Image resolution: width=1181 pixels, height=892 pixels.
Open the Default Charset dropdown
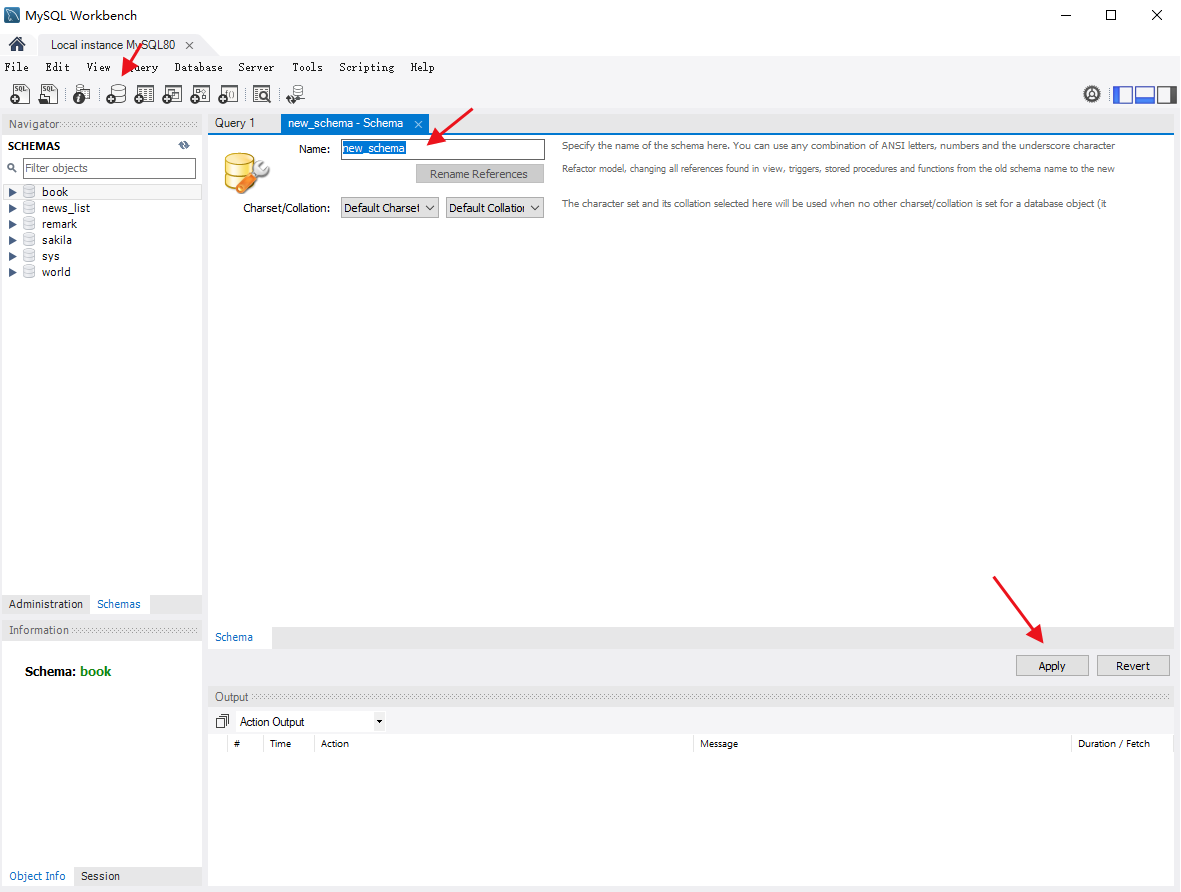tap(389, 208)
